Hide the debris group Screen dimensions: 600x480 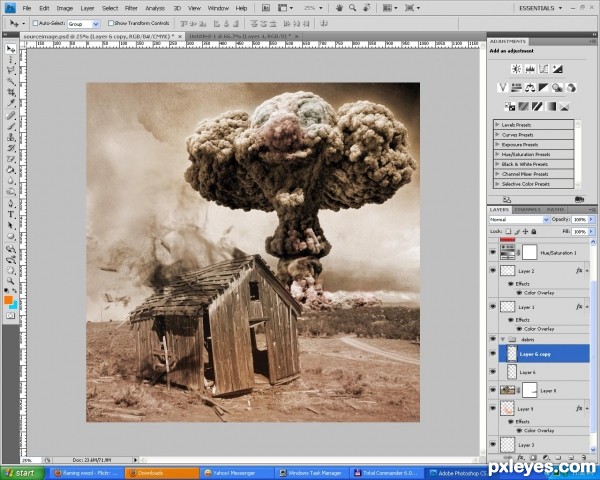493,339
